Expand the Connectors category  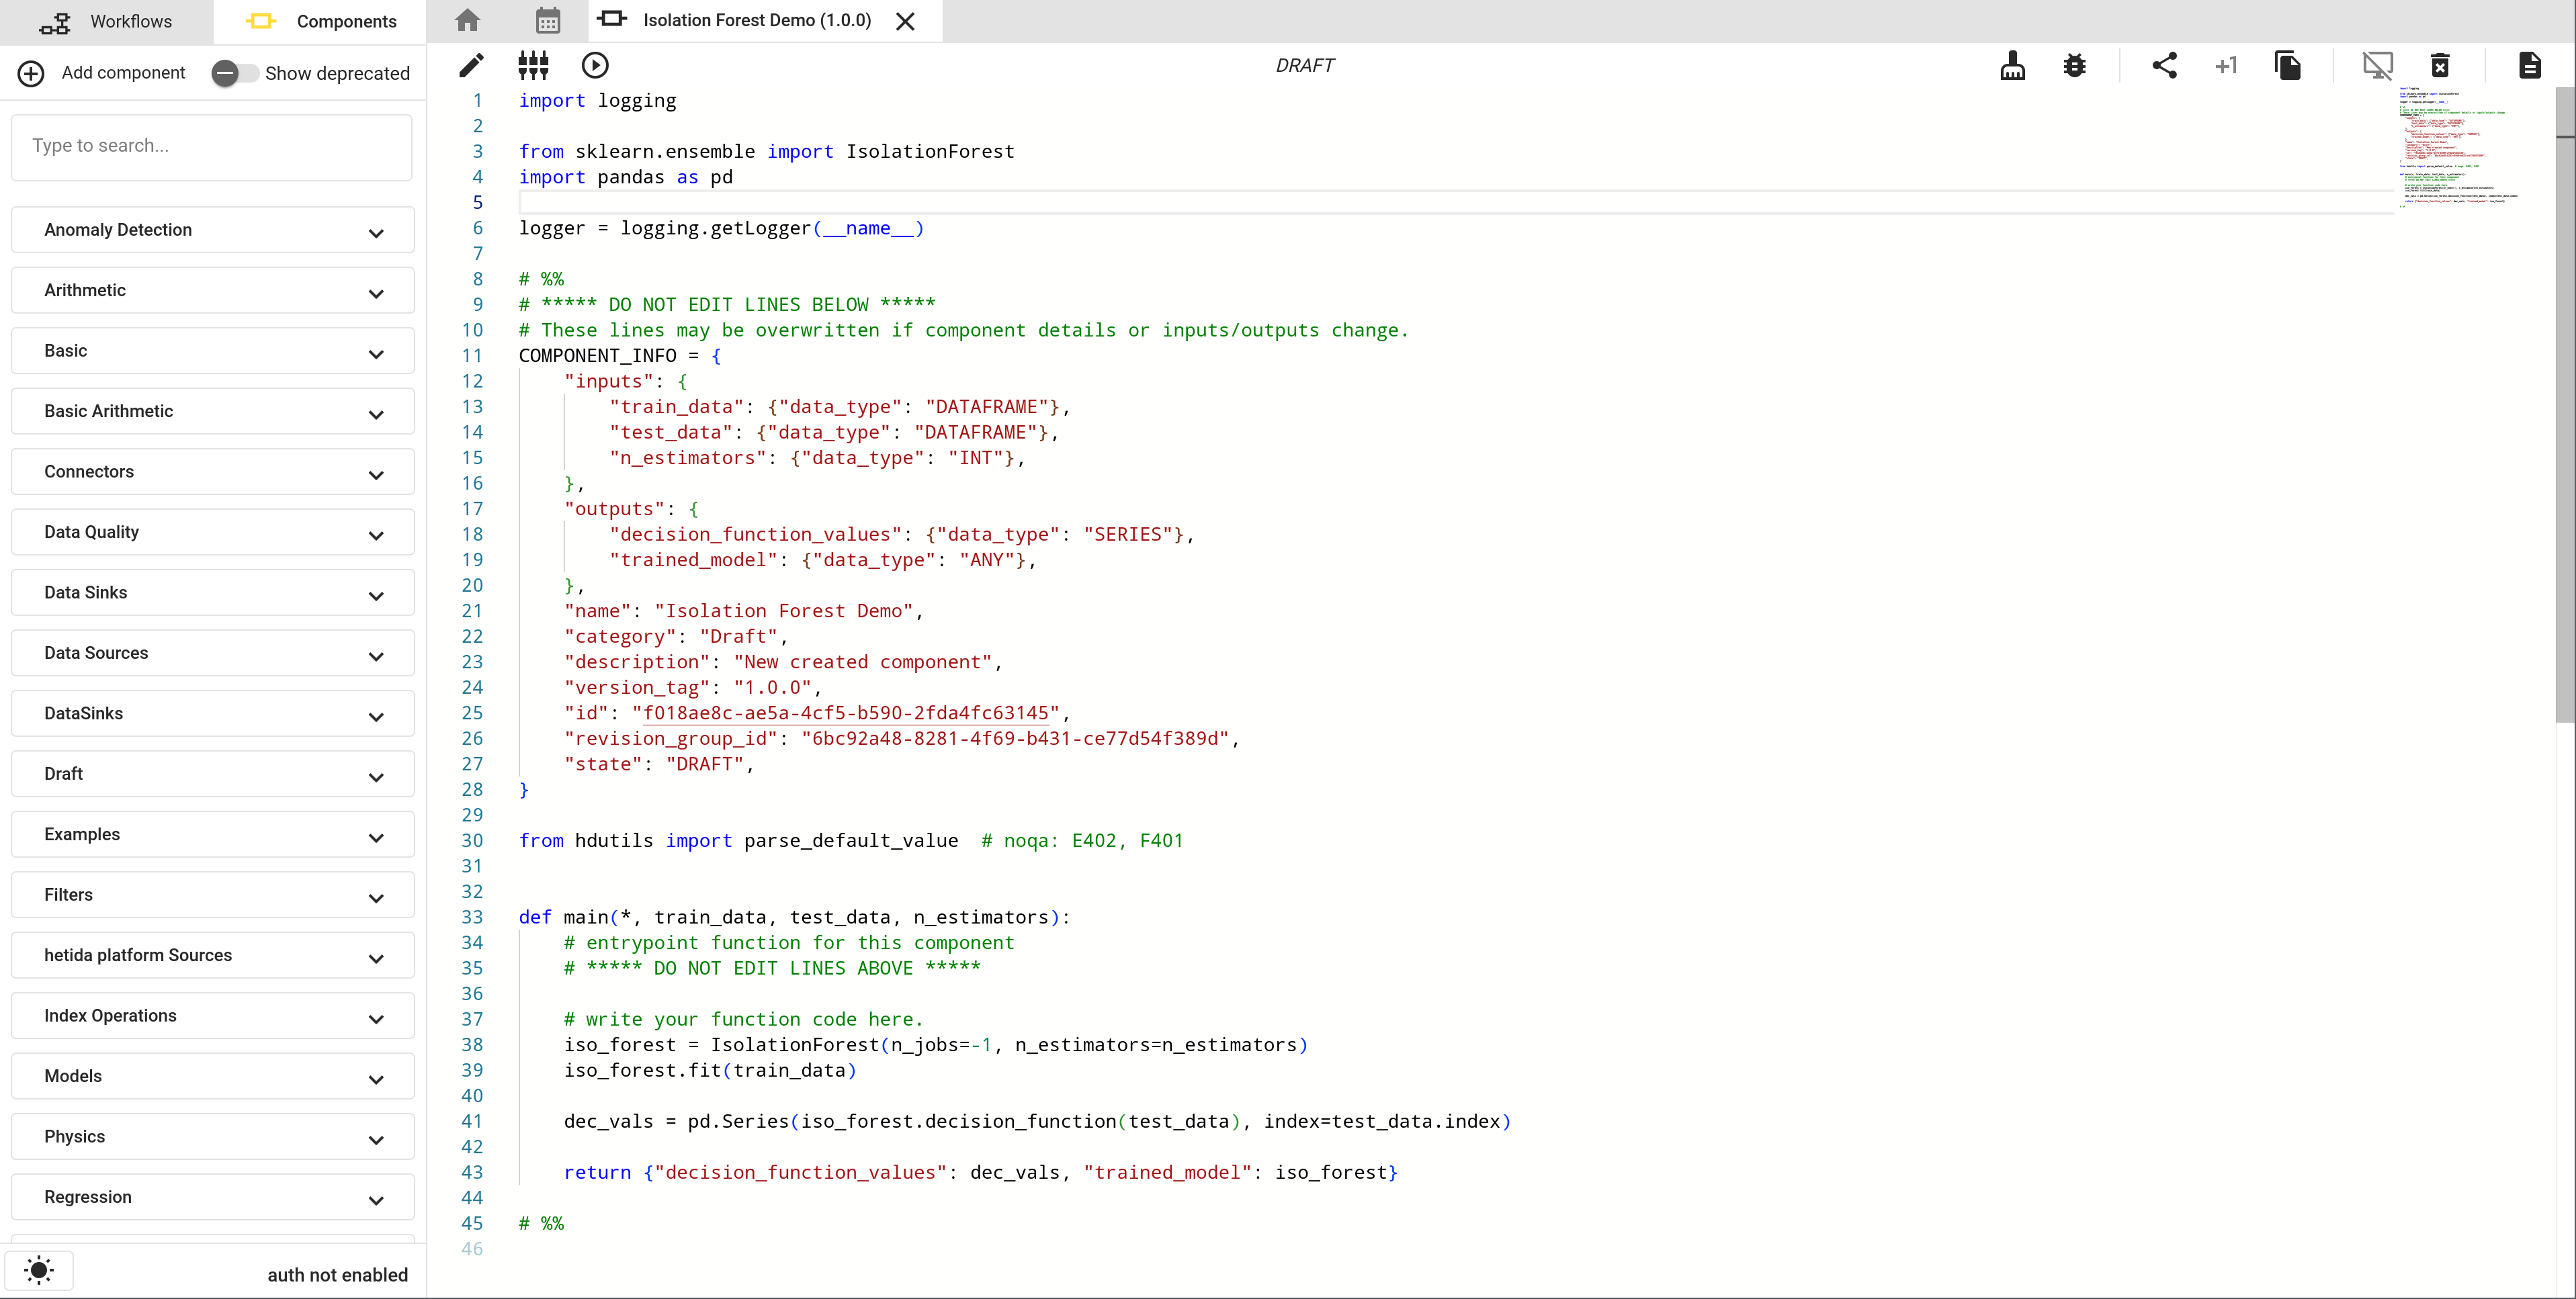pyautogui.click(x=212, y=472)
